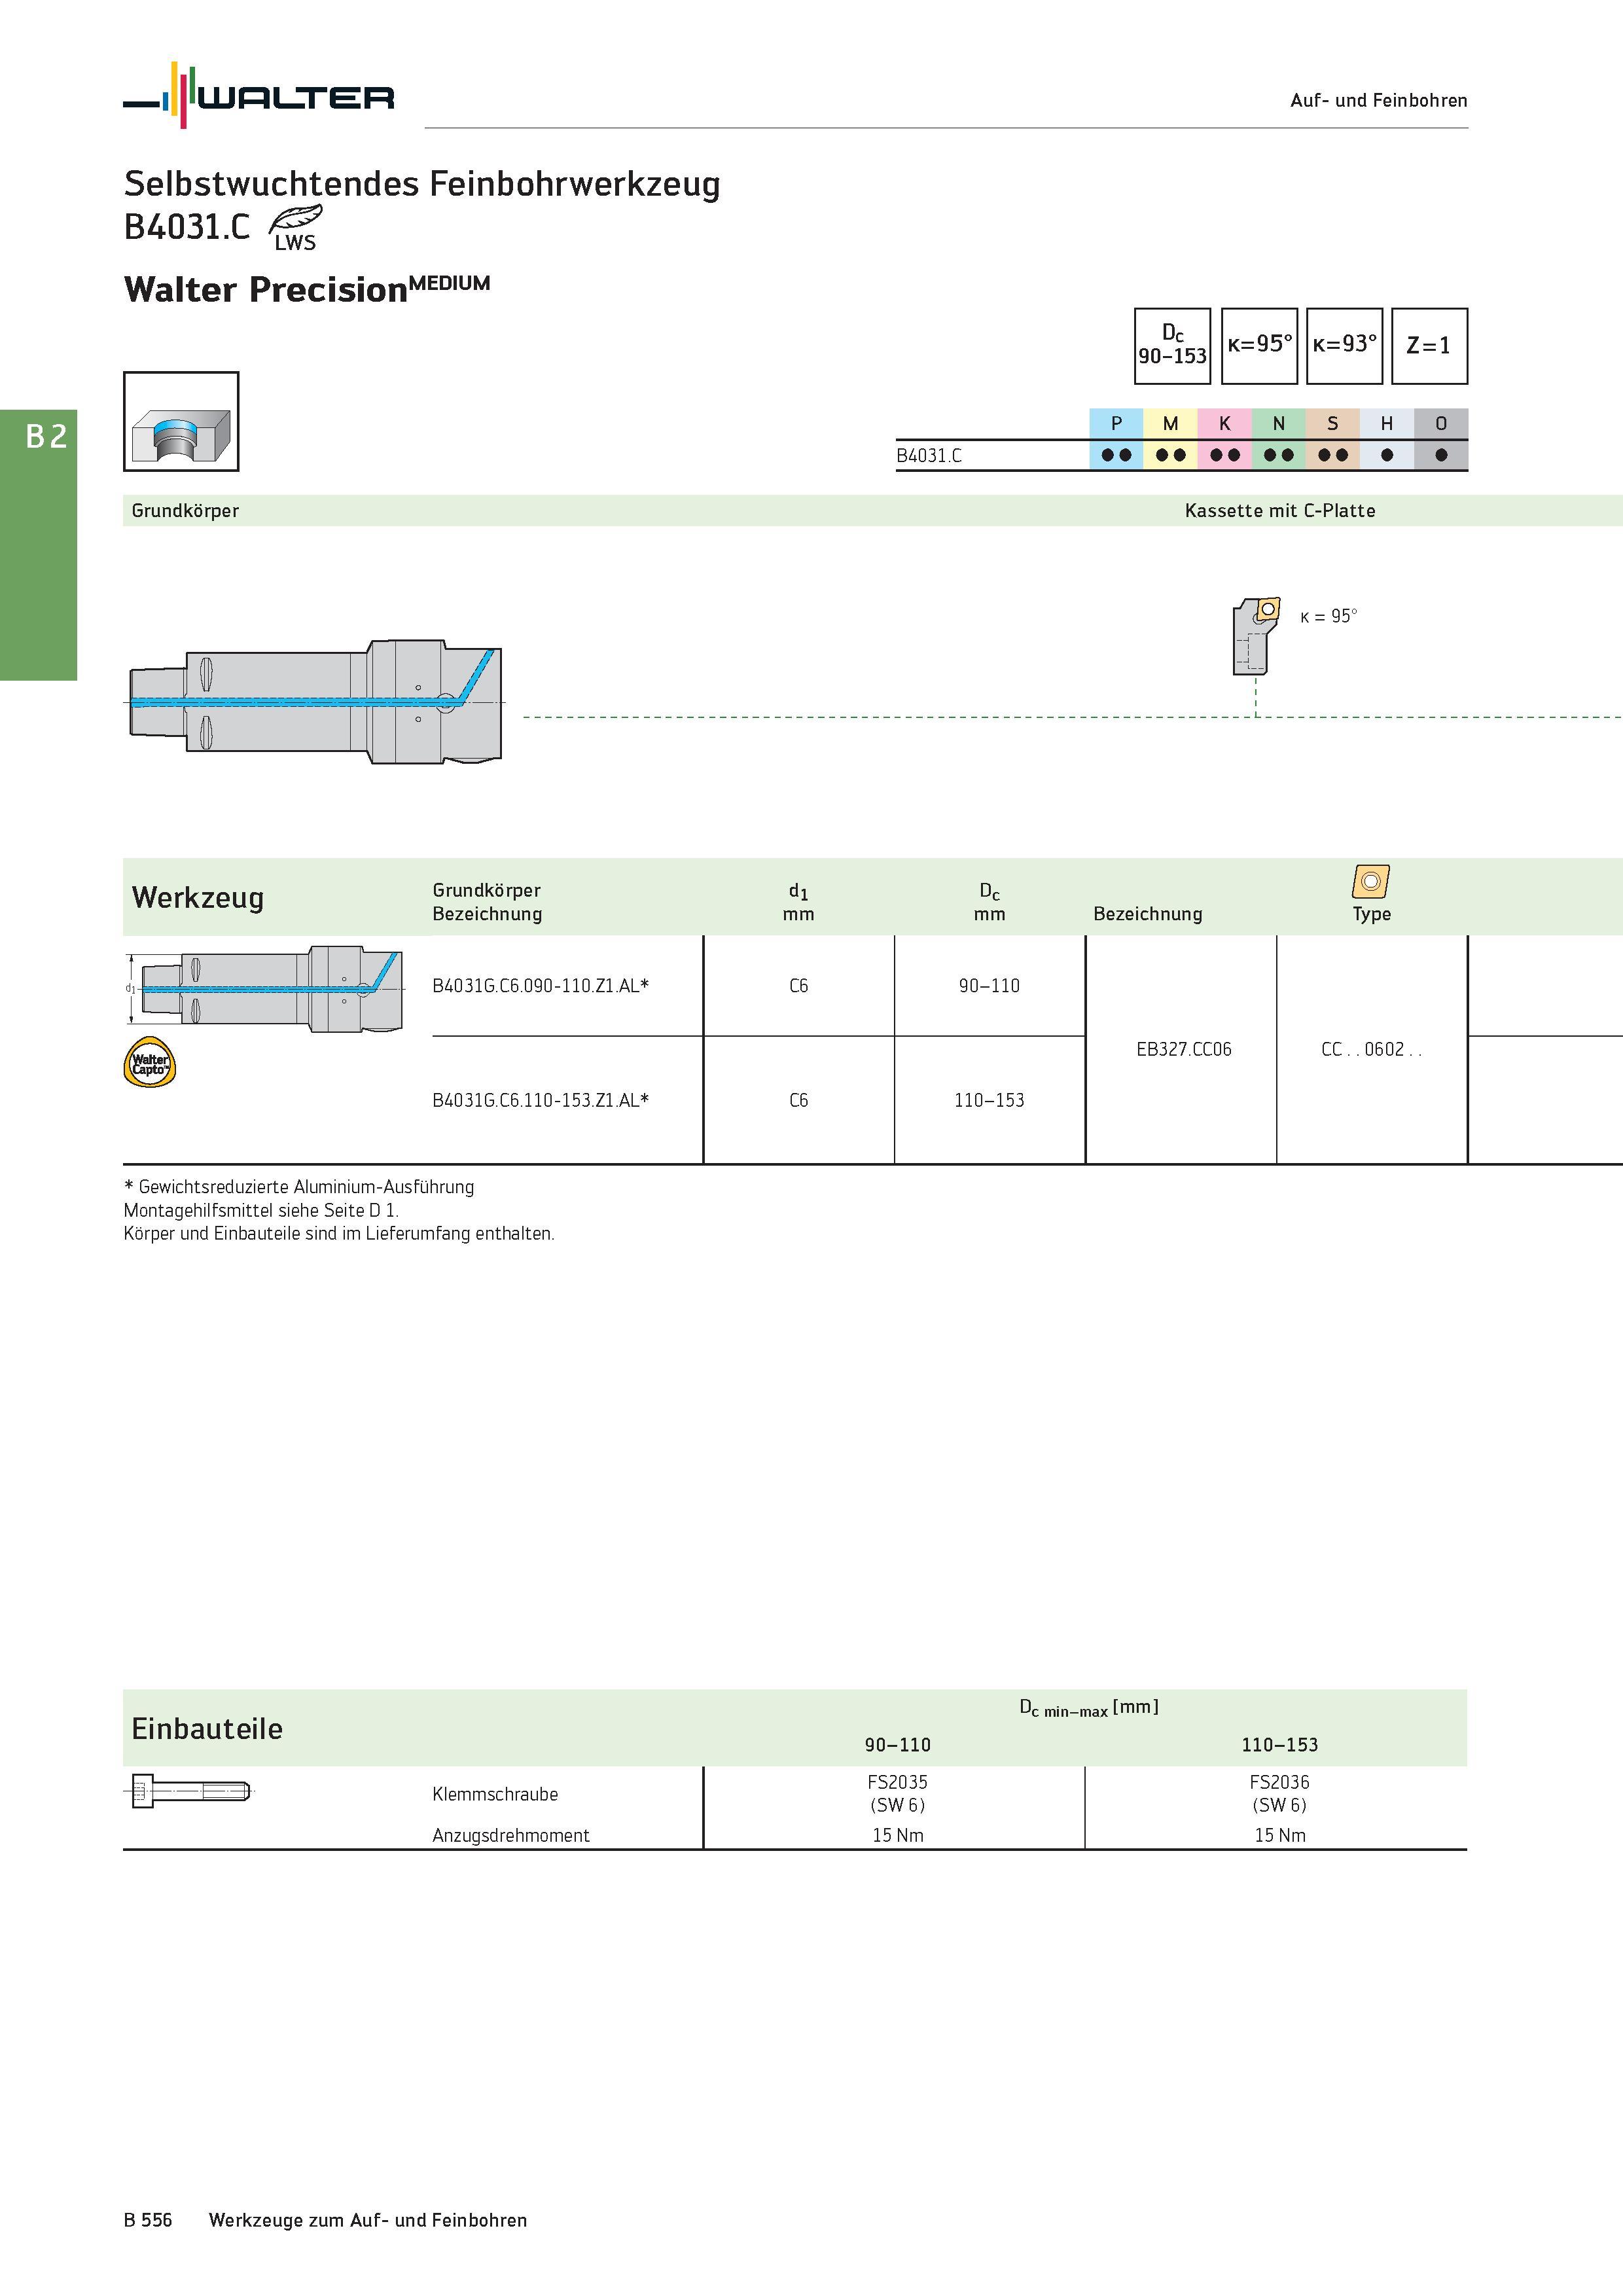Click the Auf- und Feinbohren header text

(1379, 100)
